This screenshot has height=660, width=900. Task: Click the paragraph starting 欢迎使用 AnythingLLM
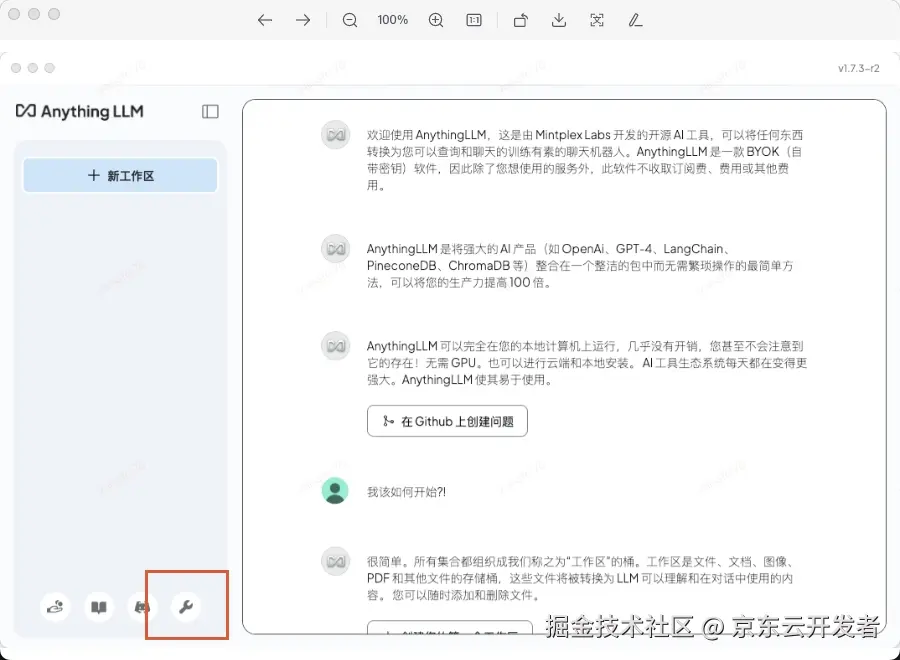click(585, 160)
